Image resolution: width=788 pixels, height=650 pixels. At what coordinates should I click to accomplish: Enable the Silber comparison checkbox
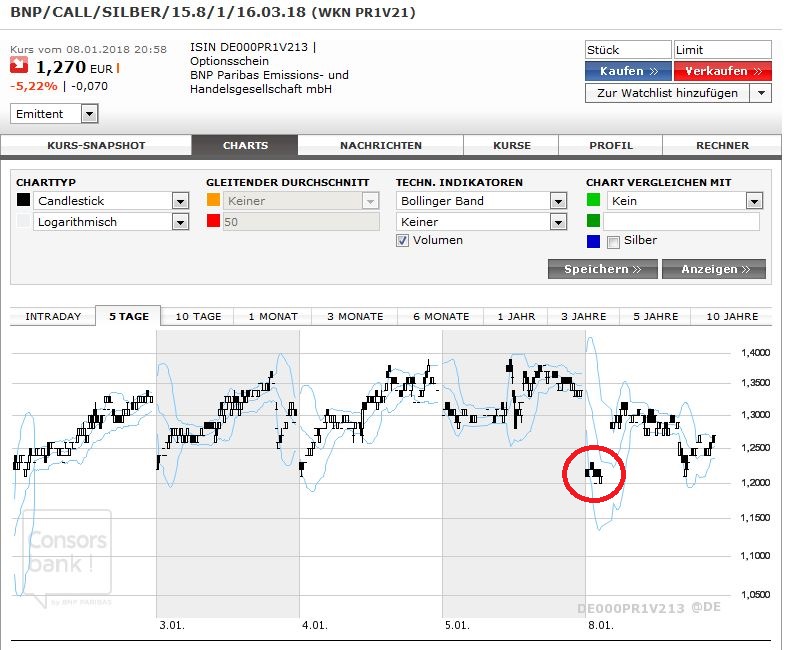click(613, 242)
